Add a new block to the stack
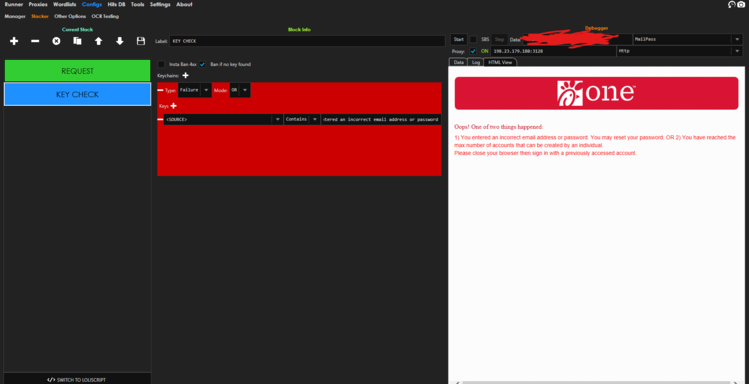Viewport: 749px width, 384px height. pos(14,42)
